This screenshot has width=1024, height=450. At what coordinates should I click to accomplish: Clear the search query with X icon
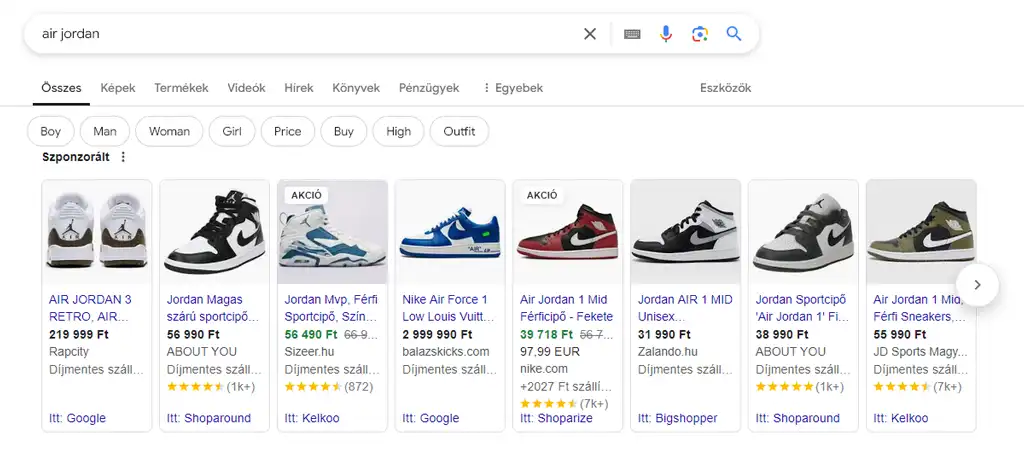click(x=590, y=34)
